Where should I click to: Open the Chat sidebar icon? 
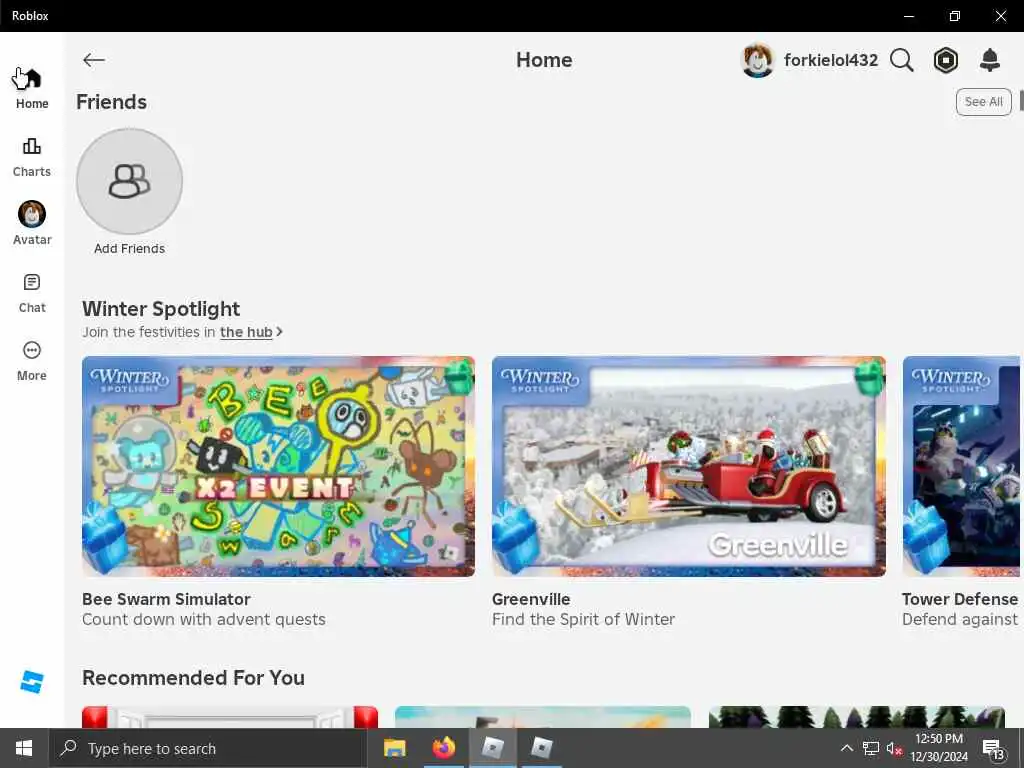coord(31,282)
